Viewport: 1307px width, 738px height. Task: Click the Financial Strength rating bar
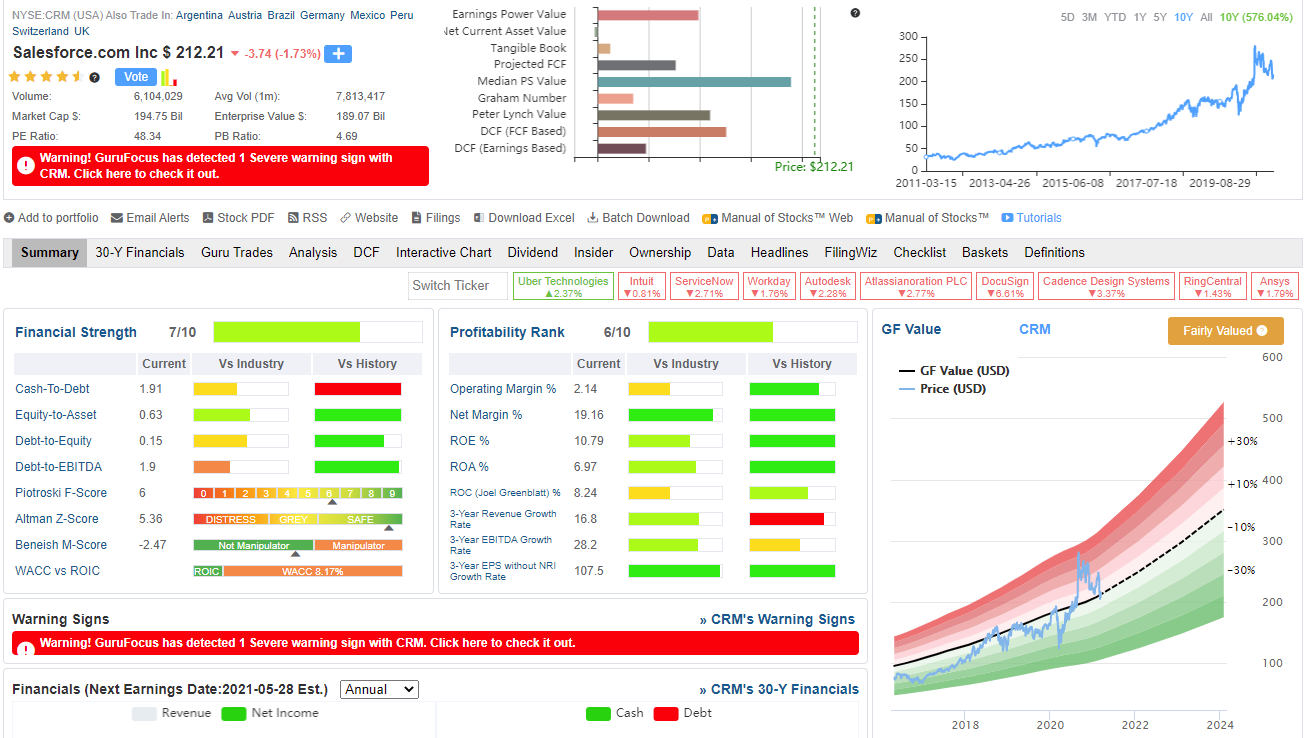(x=318, y=332)
